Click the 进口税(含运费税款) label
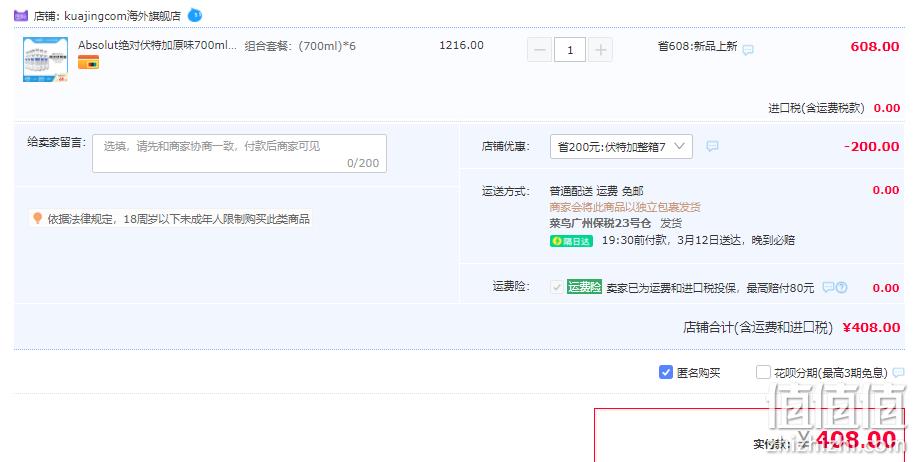 (816, 108)
